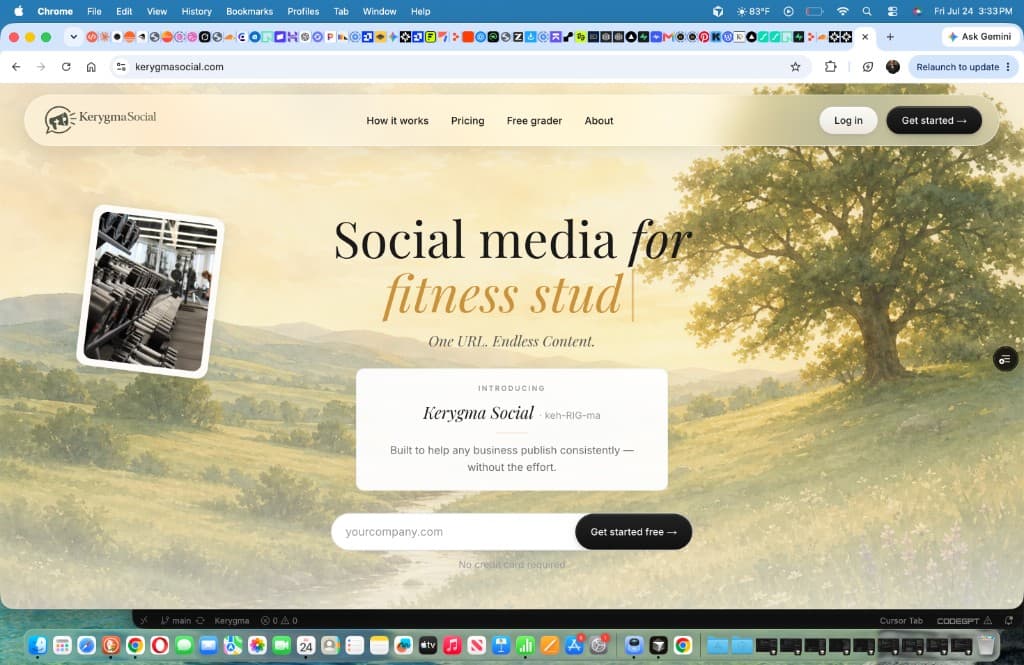Viewport: 1024px width, 665px height.
Task: Click the Get started button in the navbar
Action: [x=934, y=120]
